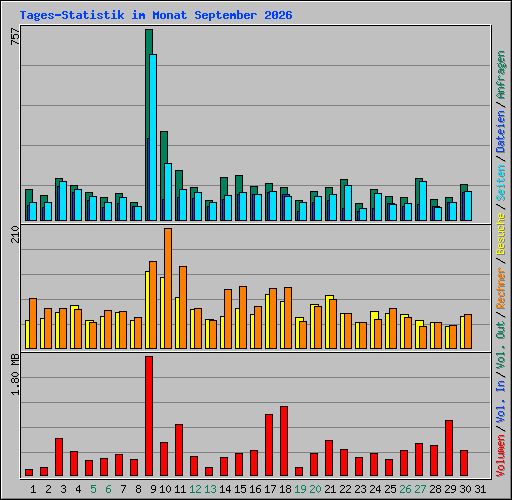Click the yellow 'Besuche' legend label
Screen dimensions: 512x500
[x=501, y=234]
